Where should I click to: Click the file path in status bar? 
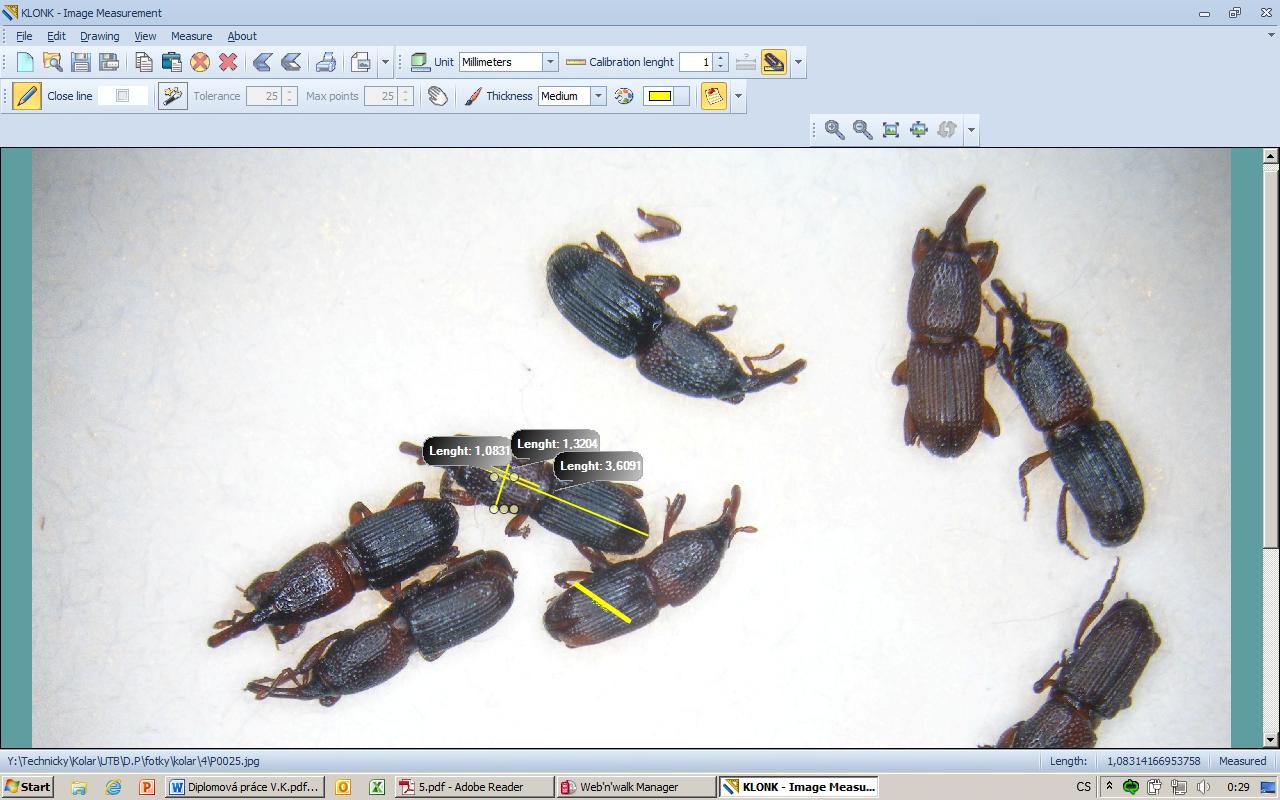pos(133,761)
